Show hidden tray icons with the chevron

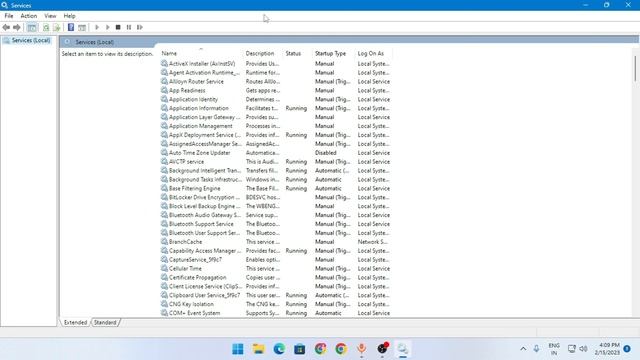[x=523, y=349]
